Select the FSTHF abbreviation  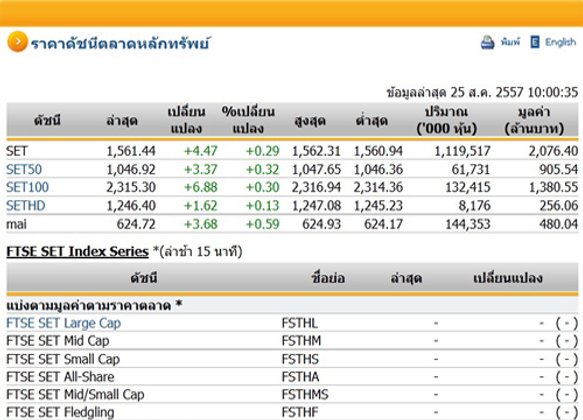300,412
